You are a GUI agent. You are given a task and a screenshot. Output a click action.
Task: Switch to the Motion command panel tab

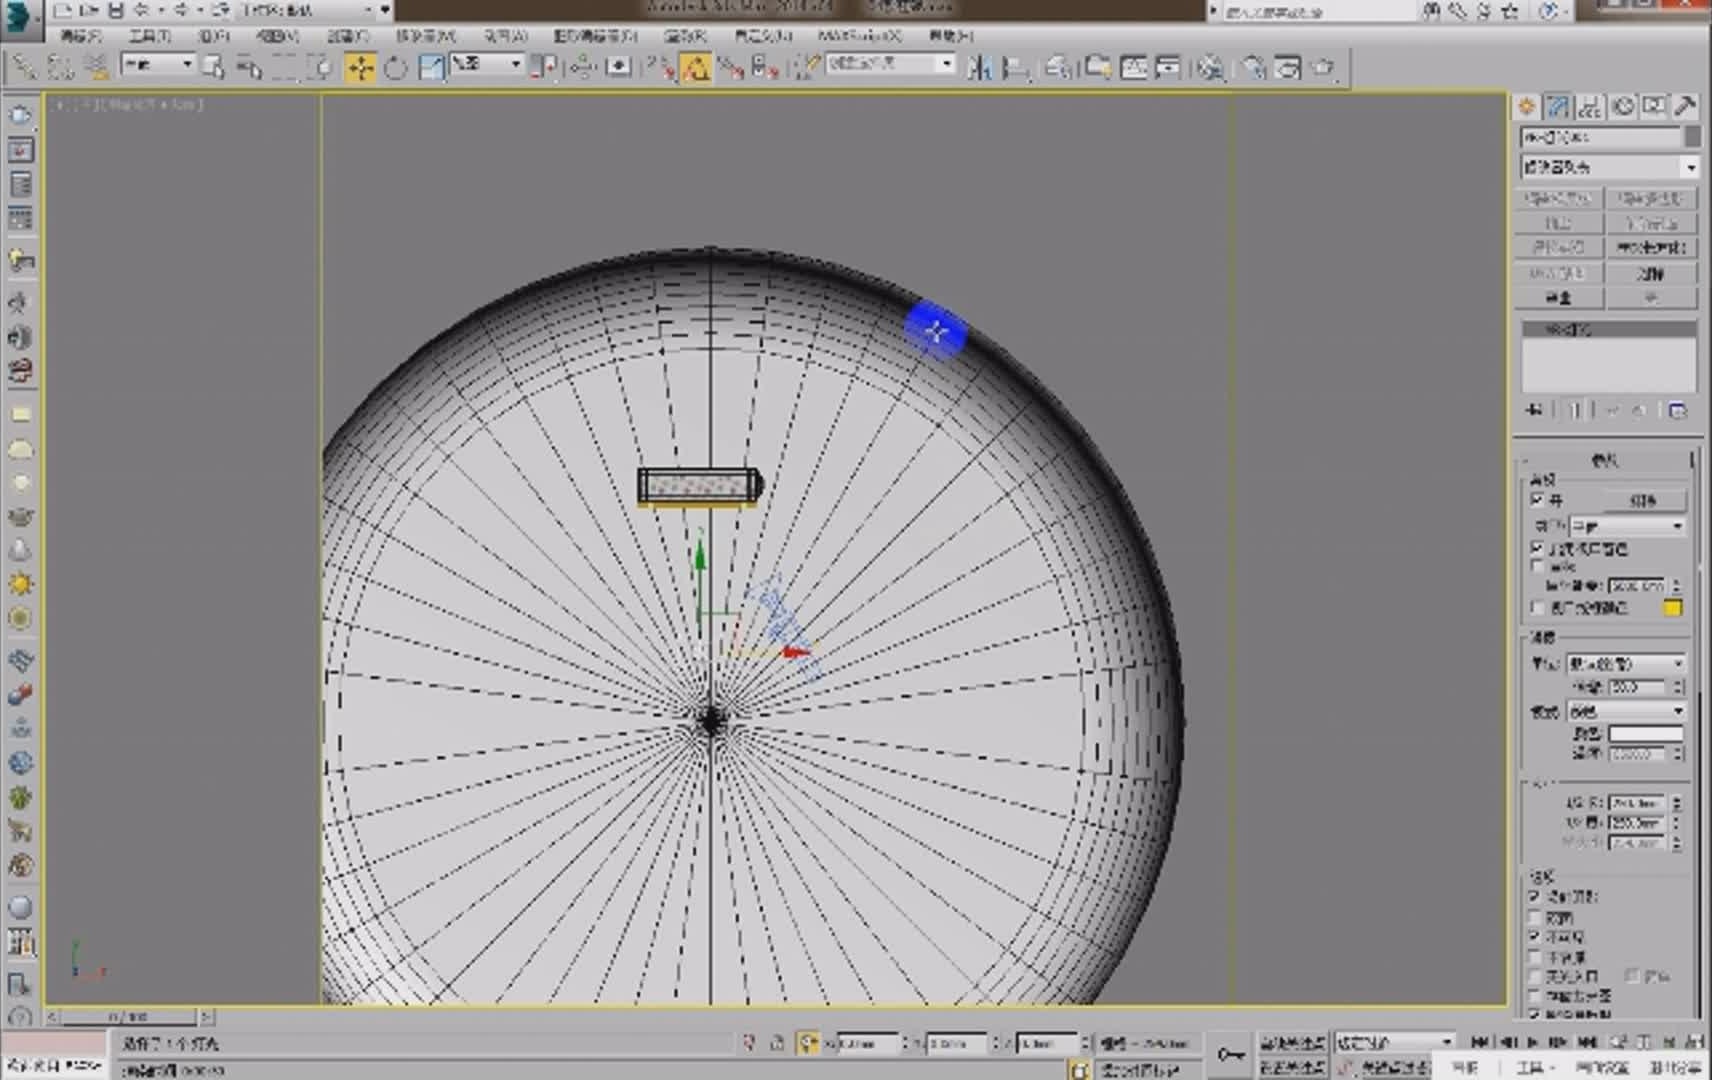pyautogui.click(x=1623, y=106)
